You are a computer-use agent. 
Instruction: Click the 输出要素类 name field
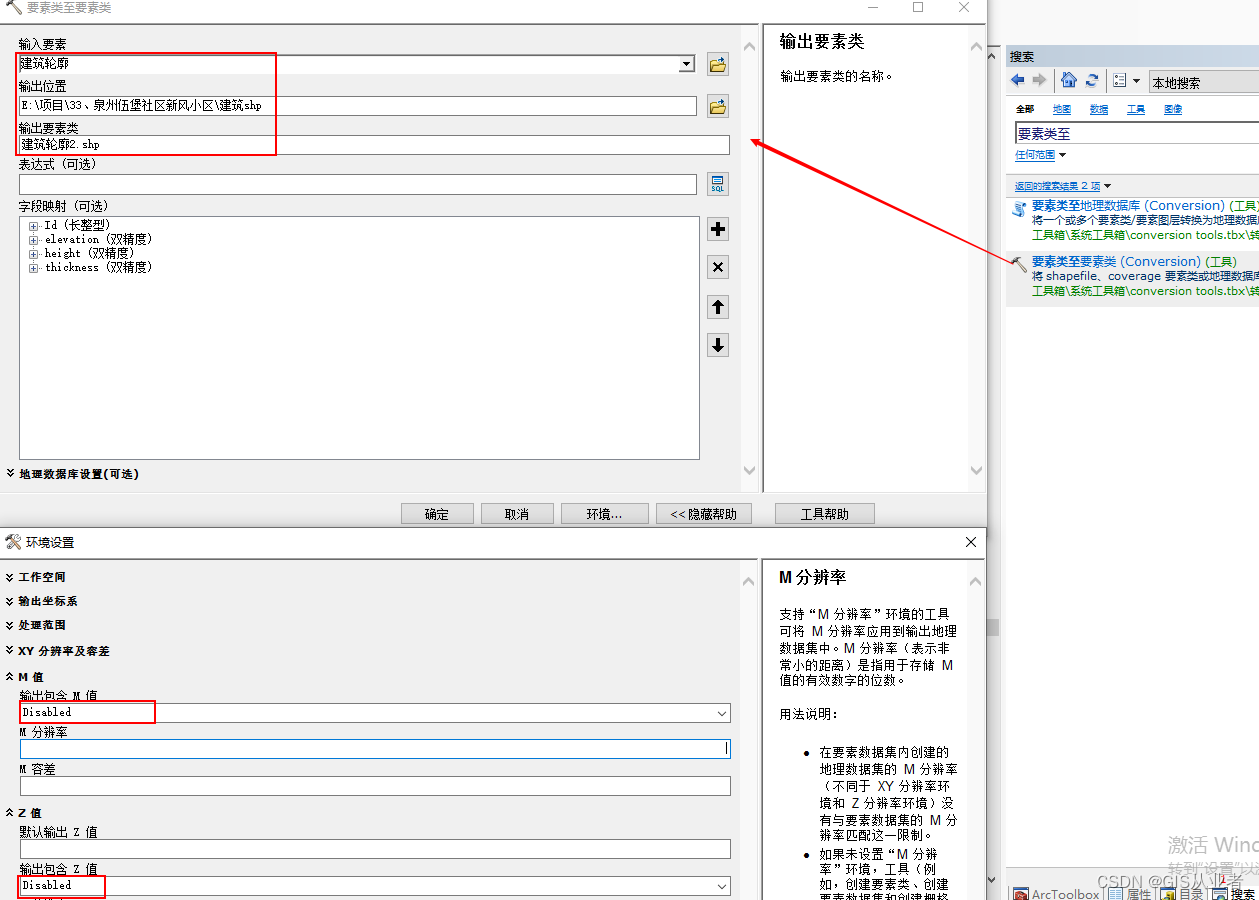(x=374, y=145)
